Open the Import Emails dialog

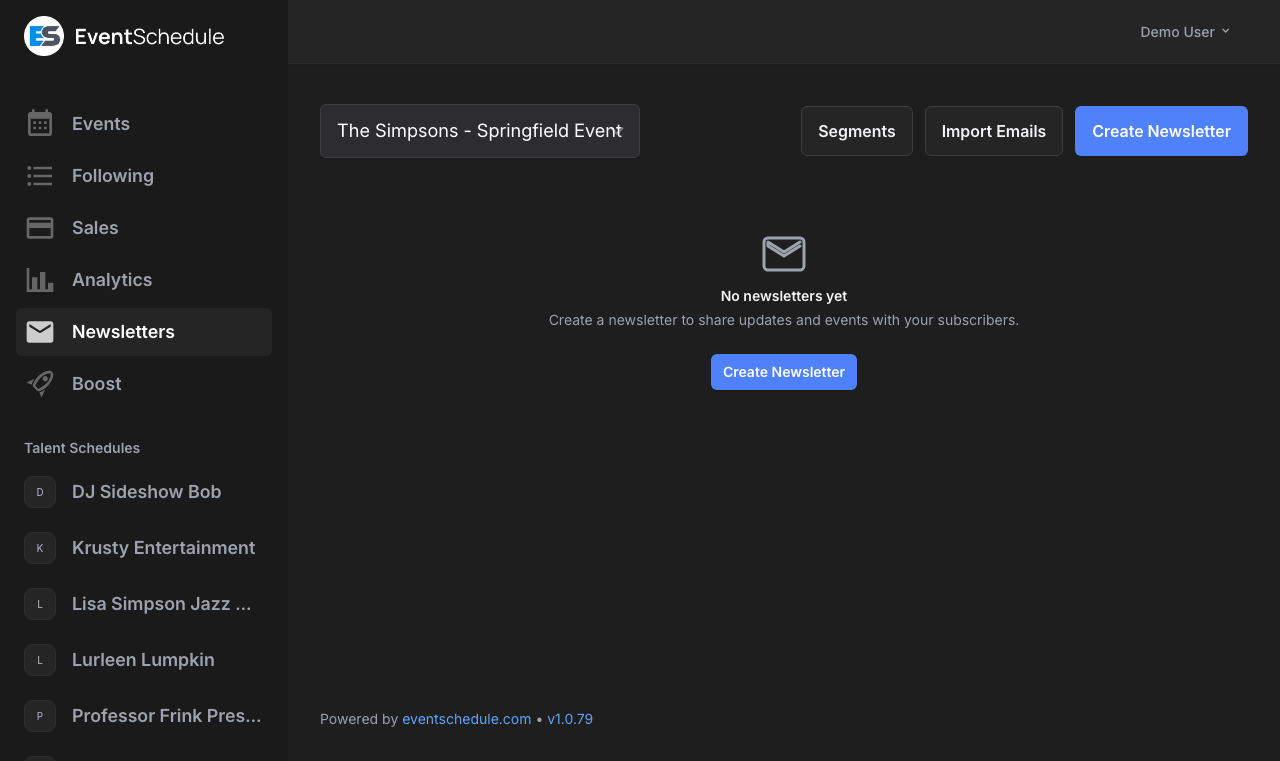pyautogui.click(x=993, y=131)
